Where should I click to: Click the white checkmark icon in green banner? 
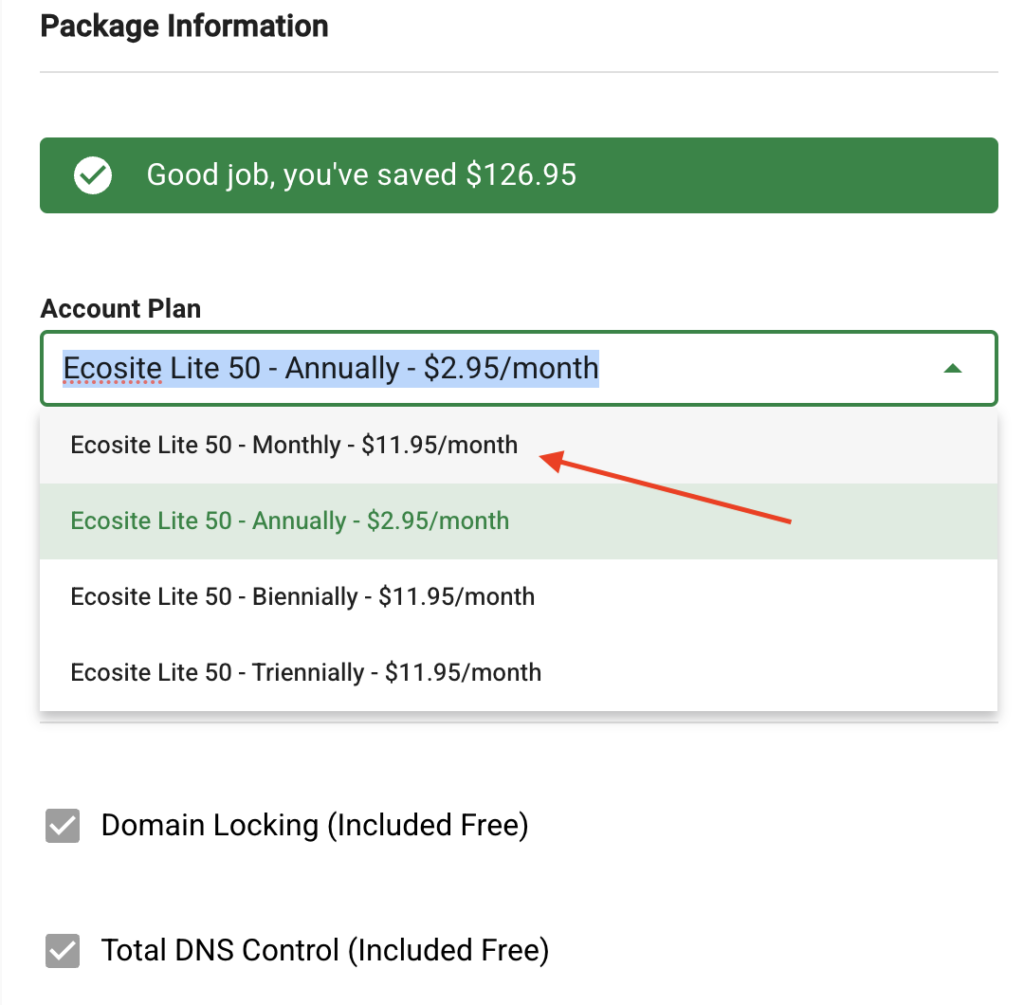tap(93, 176)
